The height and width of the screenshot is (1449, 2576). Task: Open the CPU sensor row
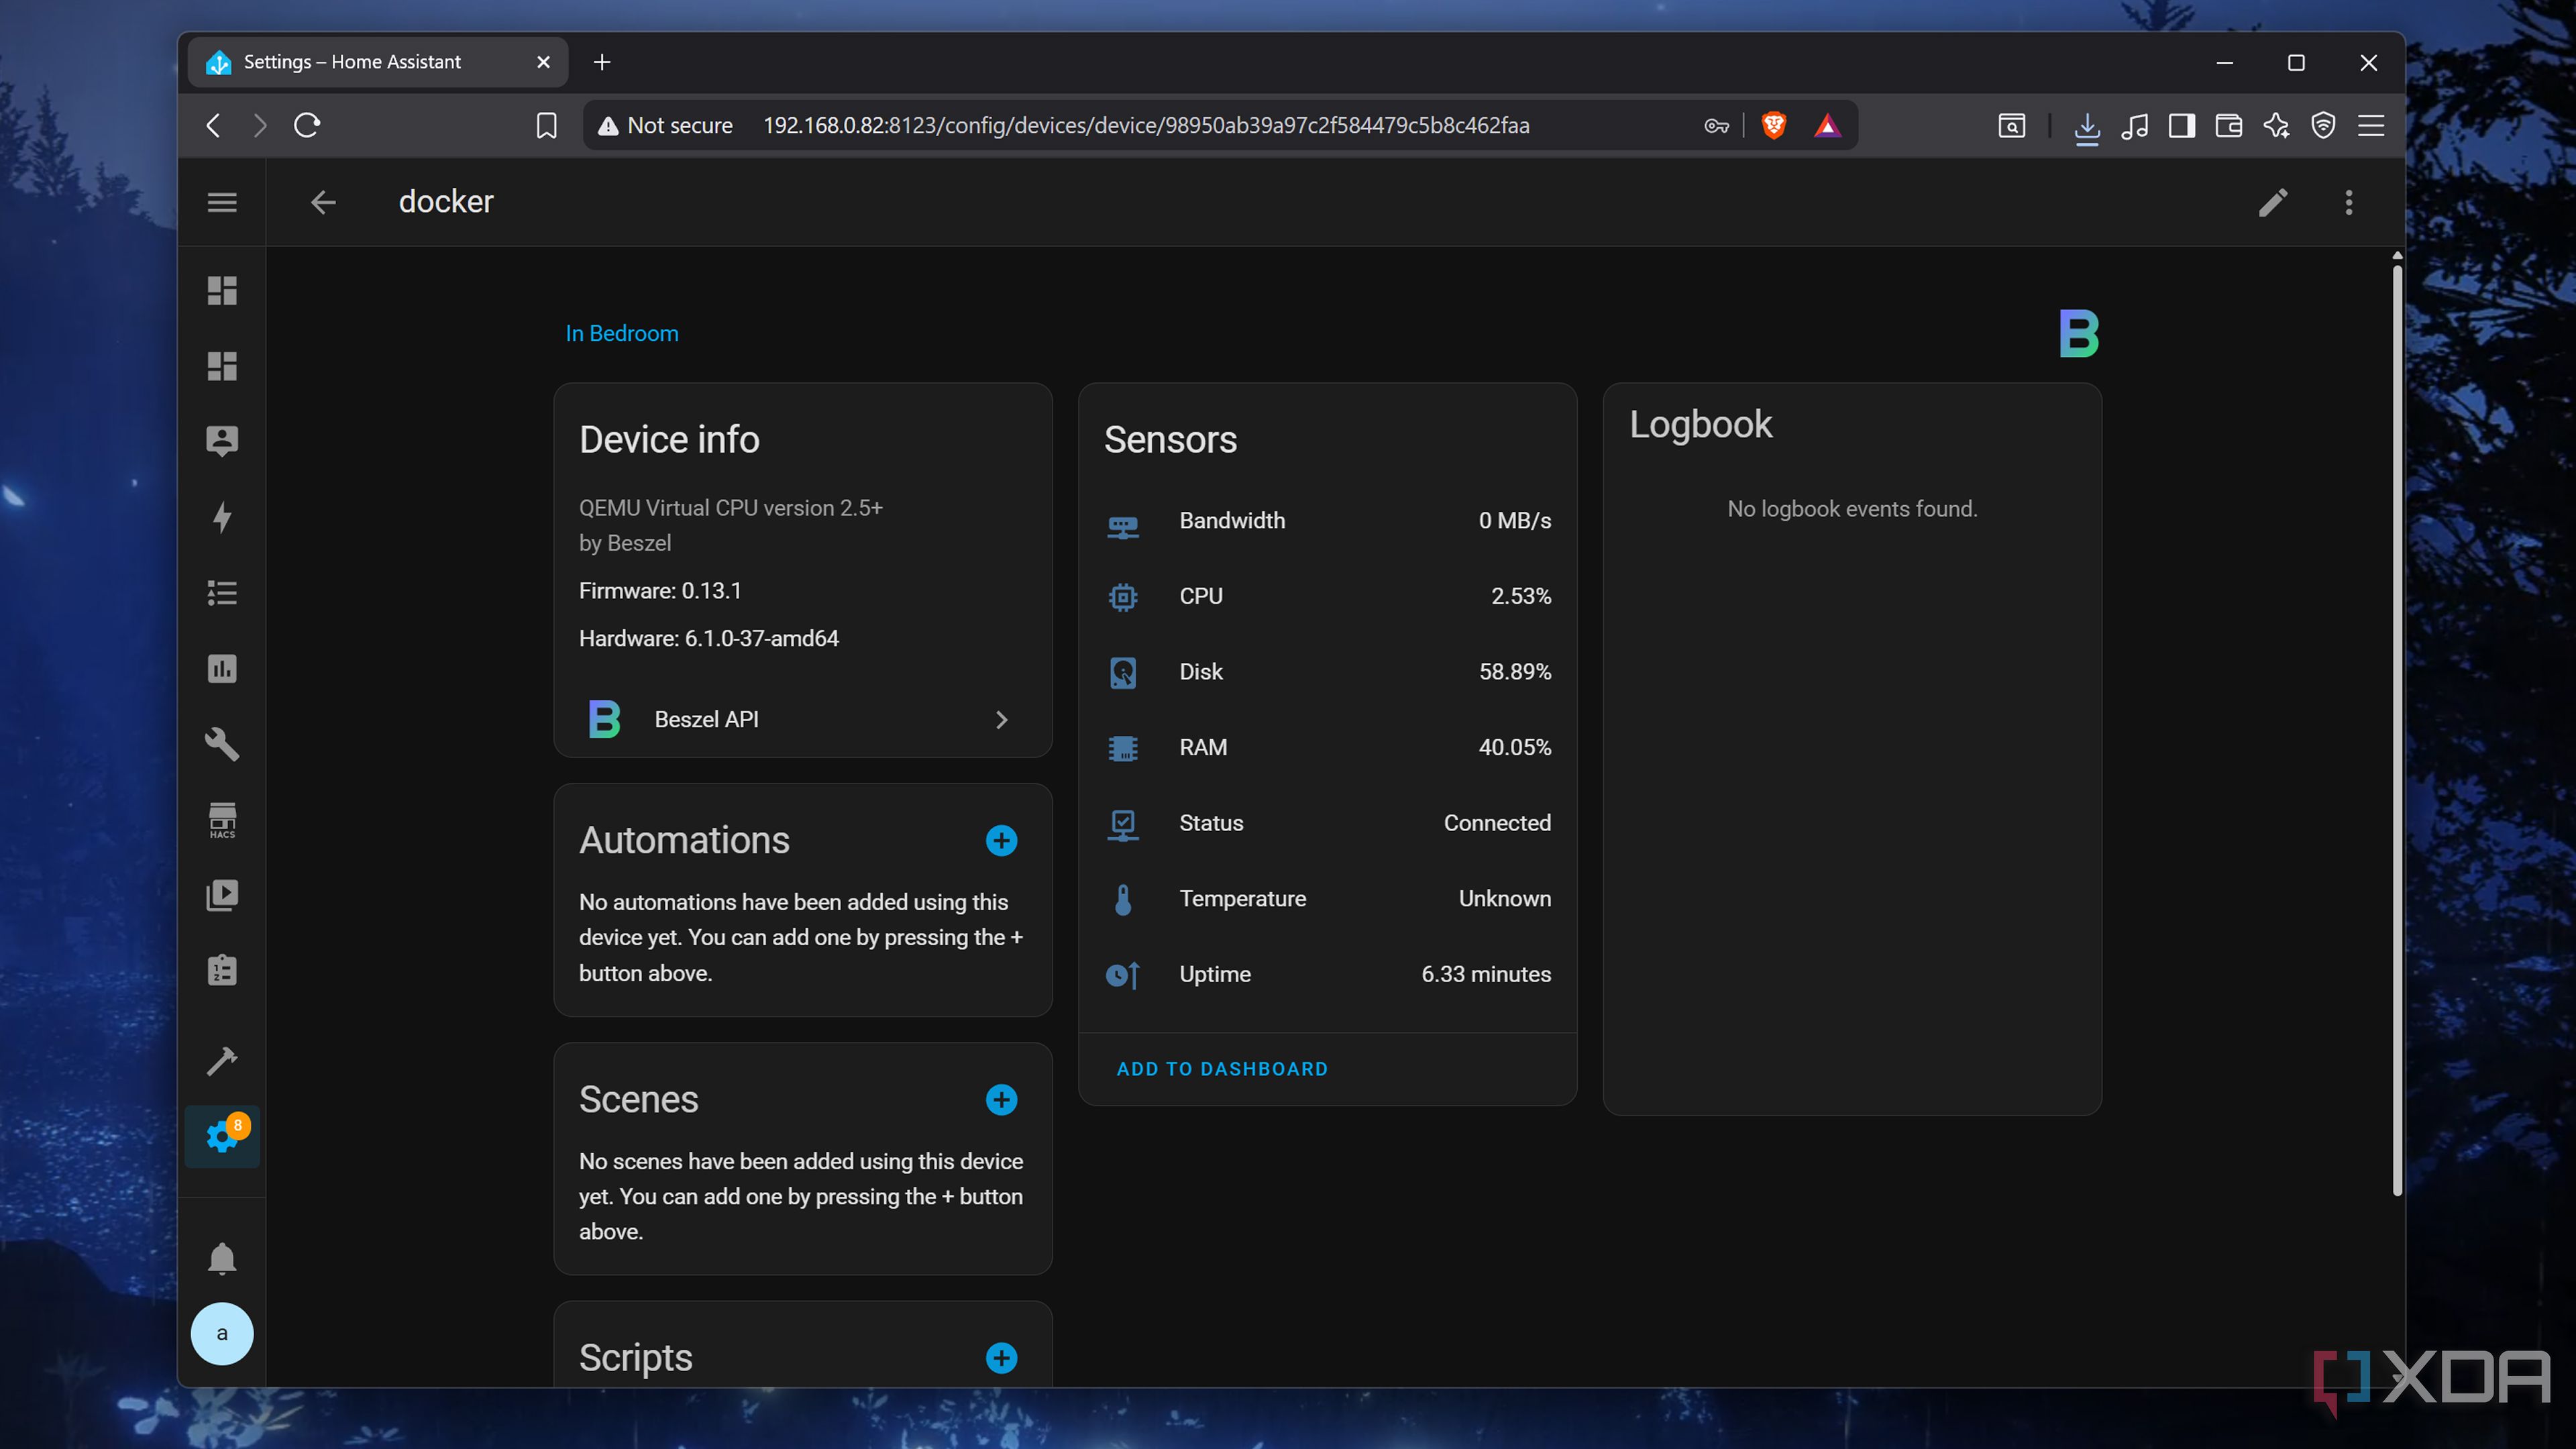1328,596
